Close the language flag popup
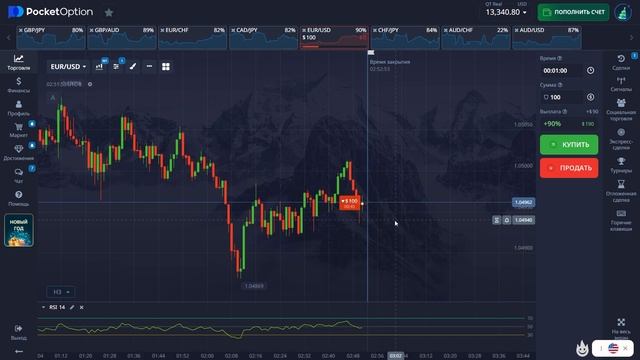This screenshot has width=640, height=360. click(x=625, y=348)
